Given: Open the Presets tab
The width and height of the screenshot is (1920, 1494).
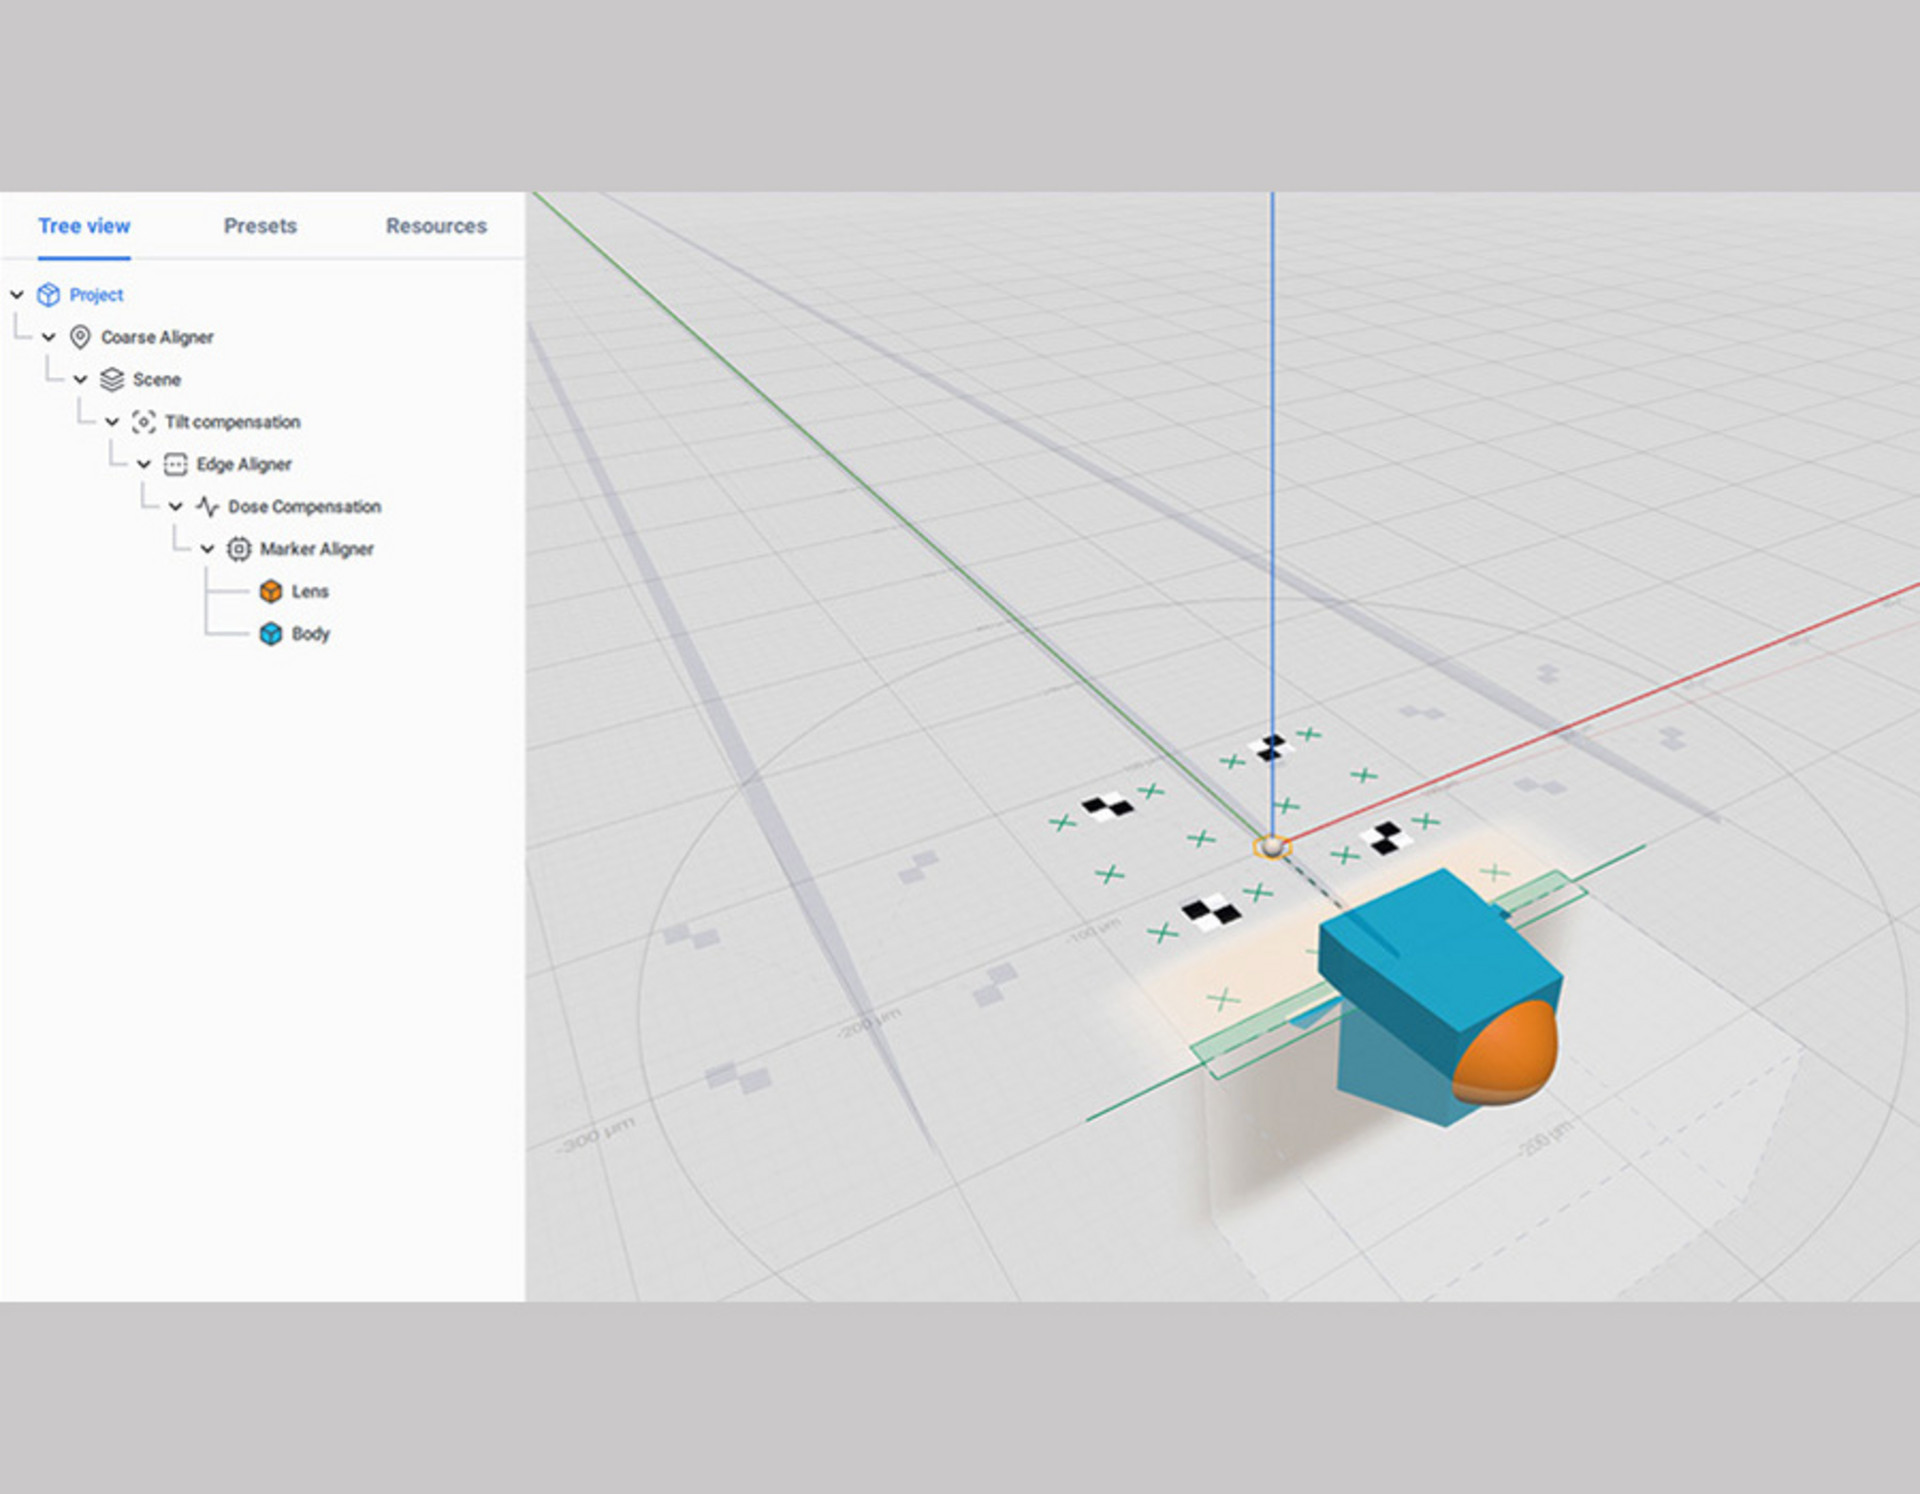Looking at the screenshot, I should click(260, 226).
